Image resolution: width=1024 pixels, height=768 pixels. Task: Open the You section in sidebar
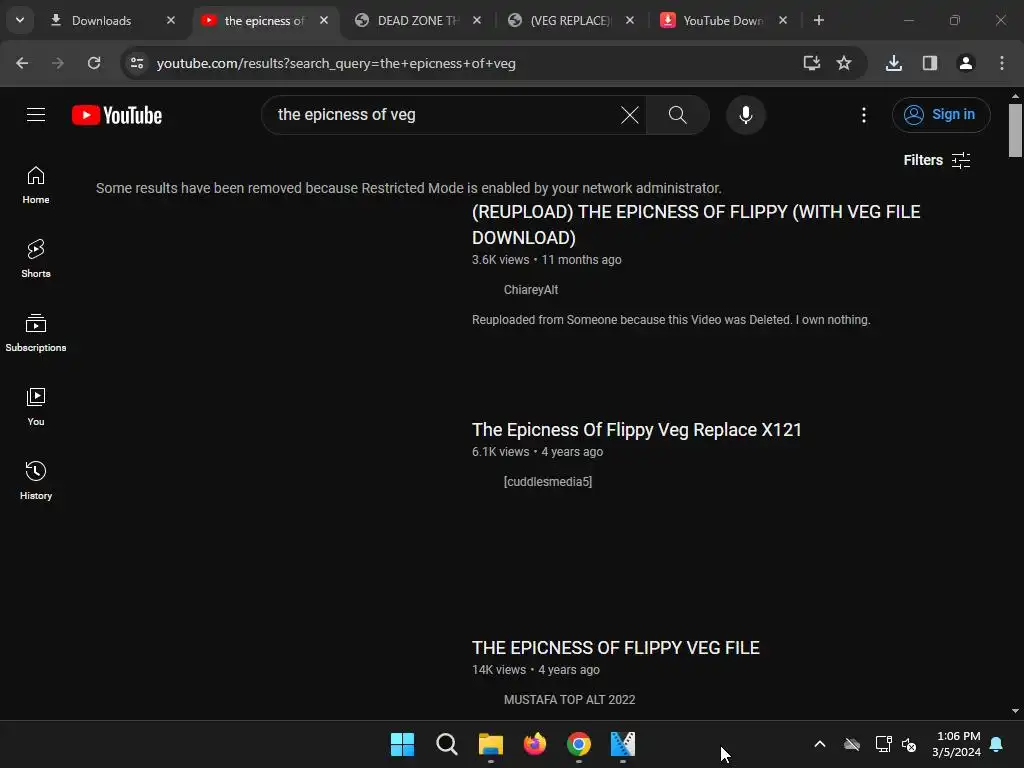[x=36, y=407]
